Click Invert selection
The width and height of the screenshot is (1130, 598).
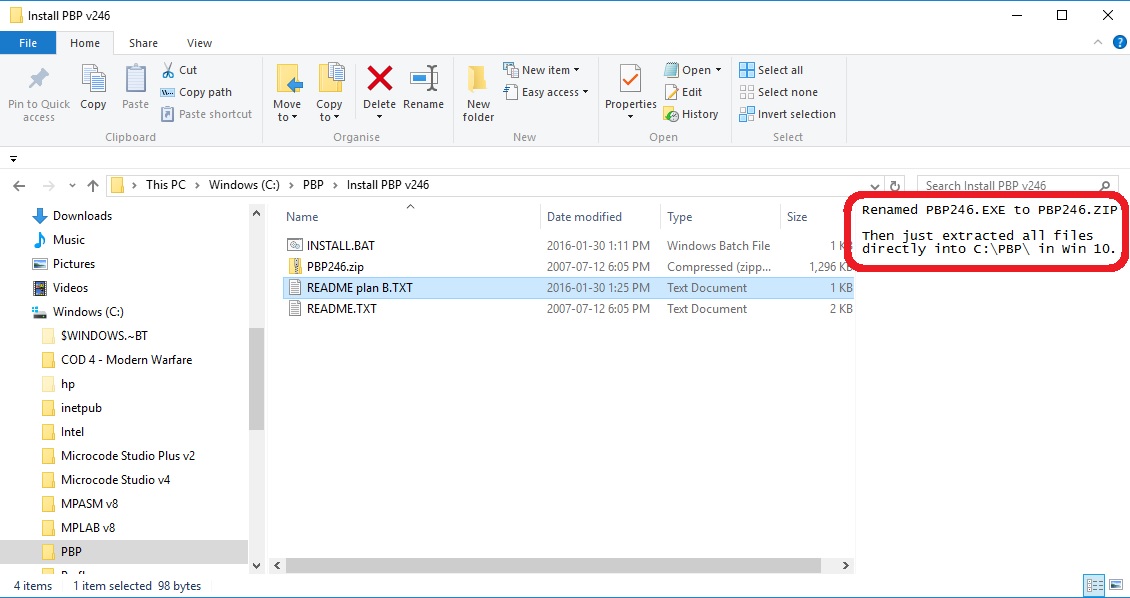tap(788, 114)
